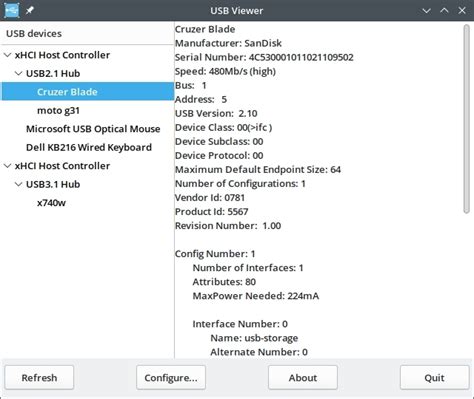Click the Vendor Id: 0781 line
Screen dimensions: 474x399
tap(210, 197)
